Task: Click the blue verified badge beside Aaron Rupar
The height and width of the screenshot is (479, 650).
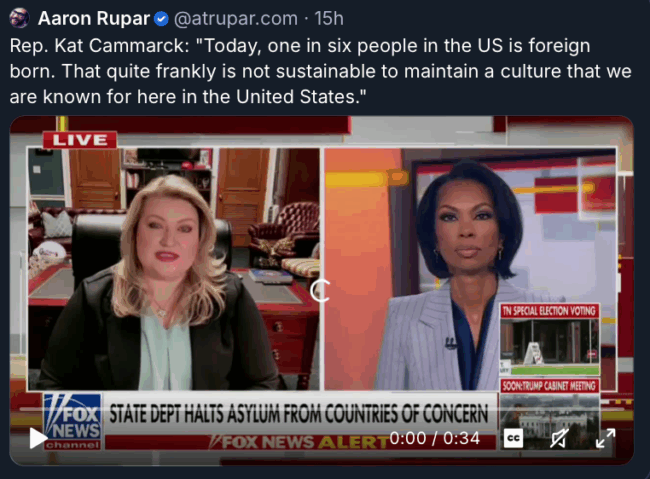Action: tap(161, 19)
